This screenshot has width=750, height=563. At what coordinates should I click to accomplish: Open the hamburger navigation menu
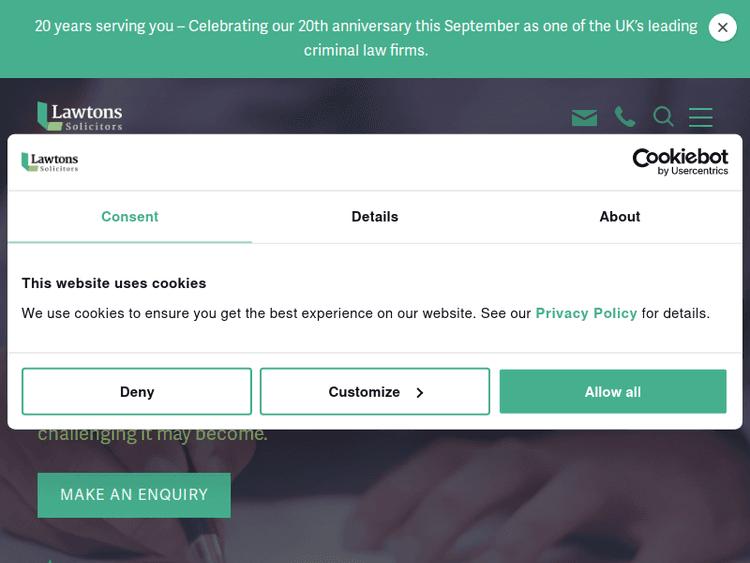701,117
